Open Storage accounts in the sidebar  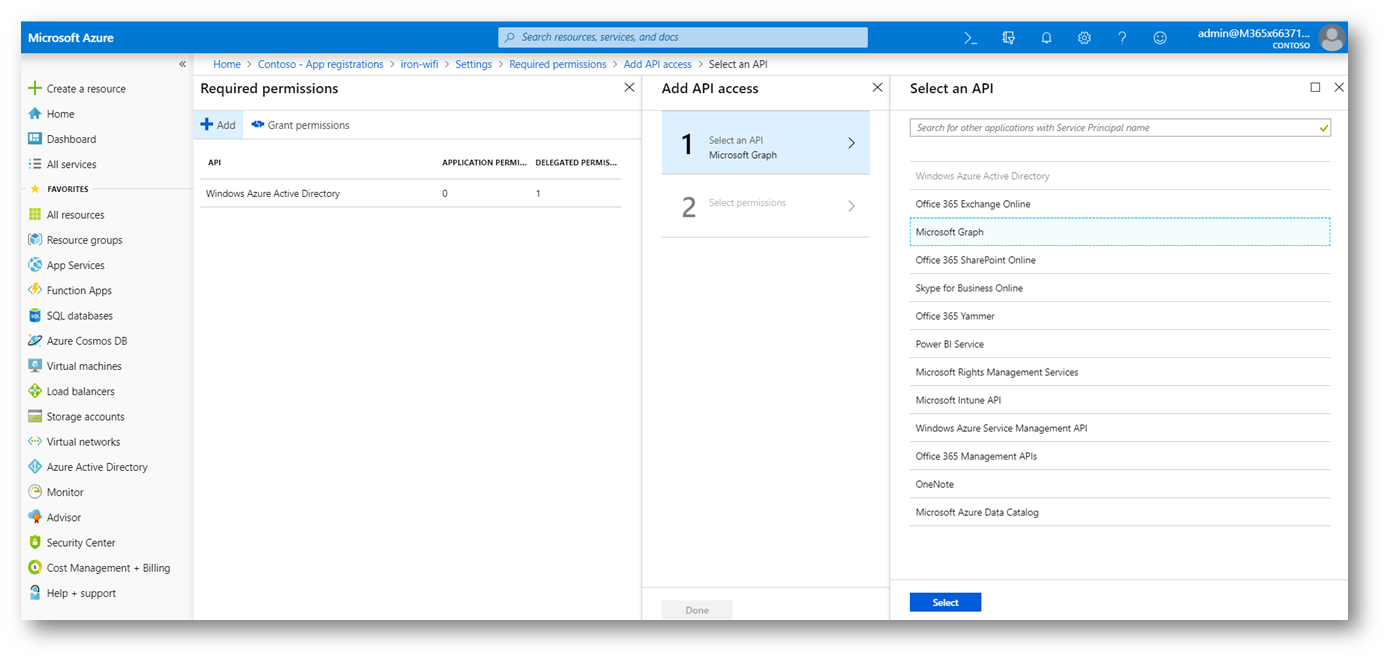[76, 417]
